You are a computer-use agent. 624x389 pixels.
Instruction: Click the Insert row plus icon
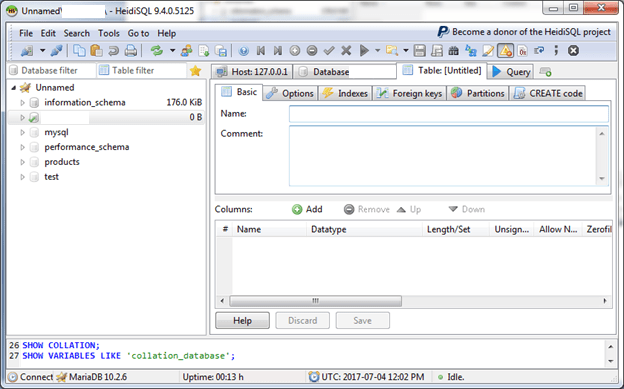(x=295, y=51)
